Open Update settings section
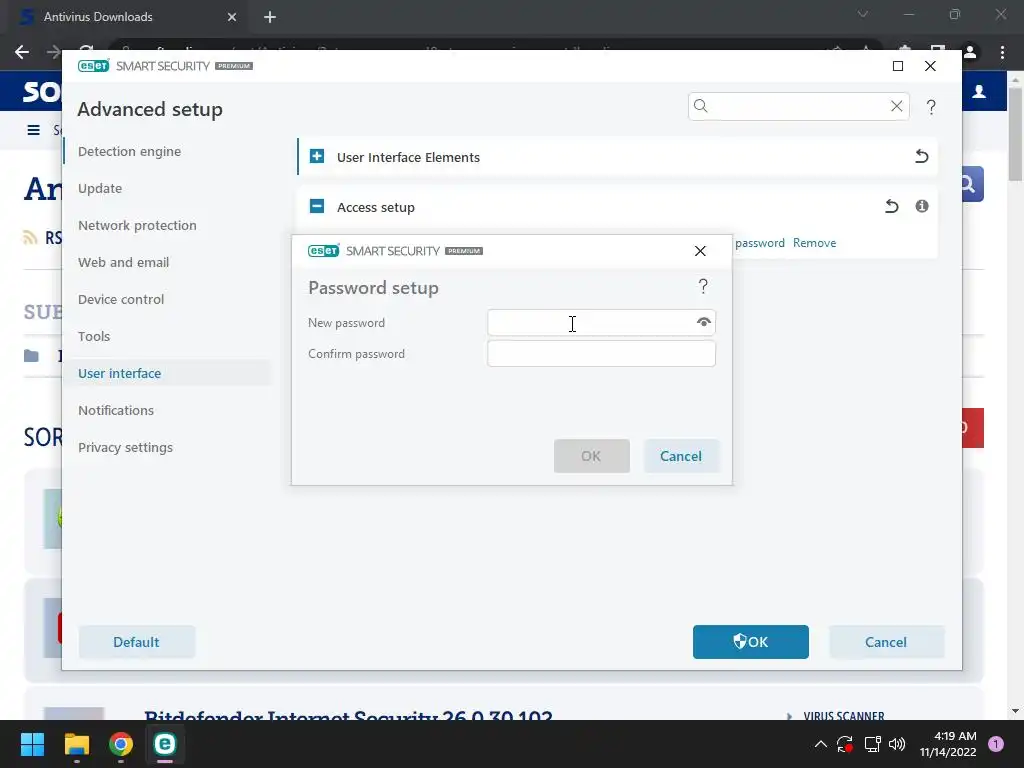The height and width of the screenshot is (768, 1024). [x=100, y=188]
